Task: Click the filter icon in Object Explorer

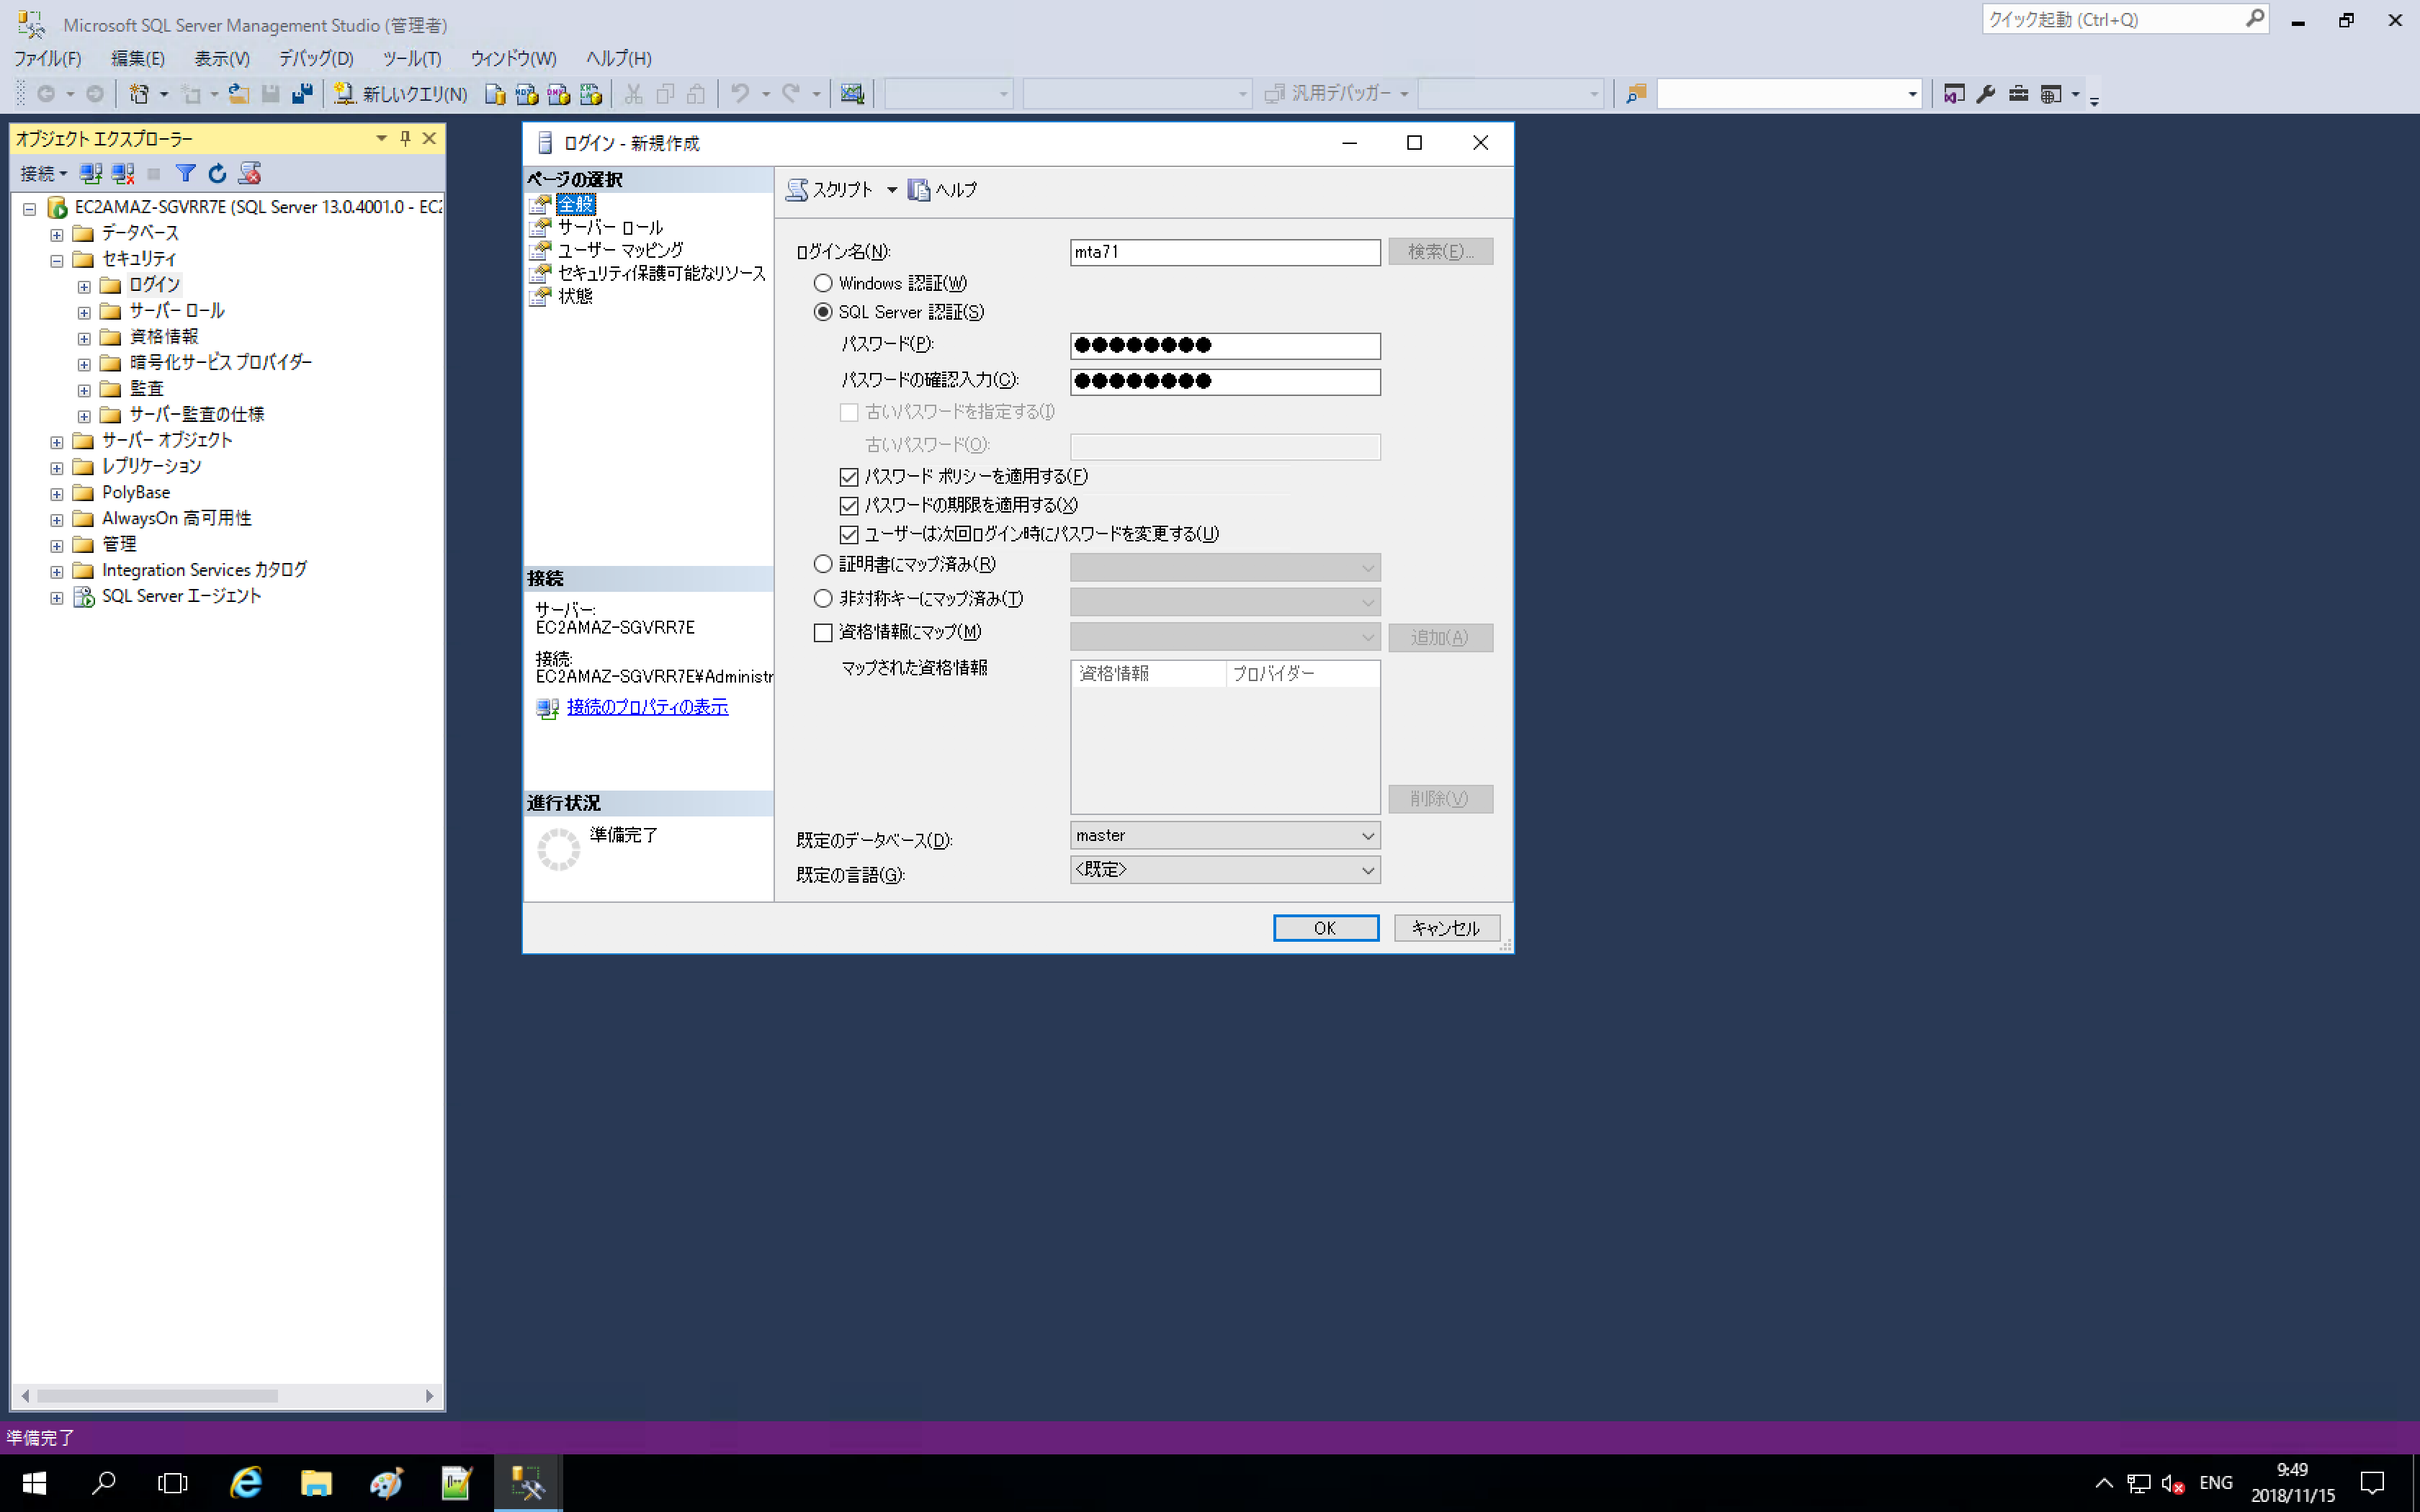Action: pyautogui.click(x=185, y=174)
